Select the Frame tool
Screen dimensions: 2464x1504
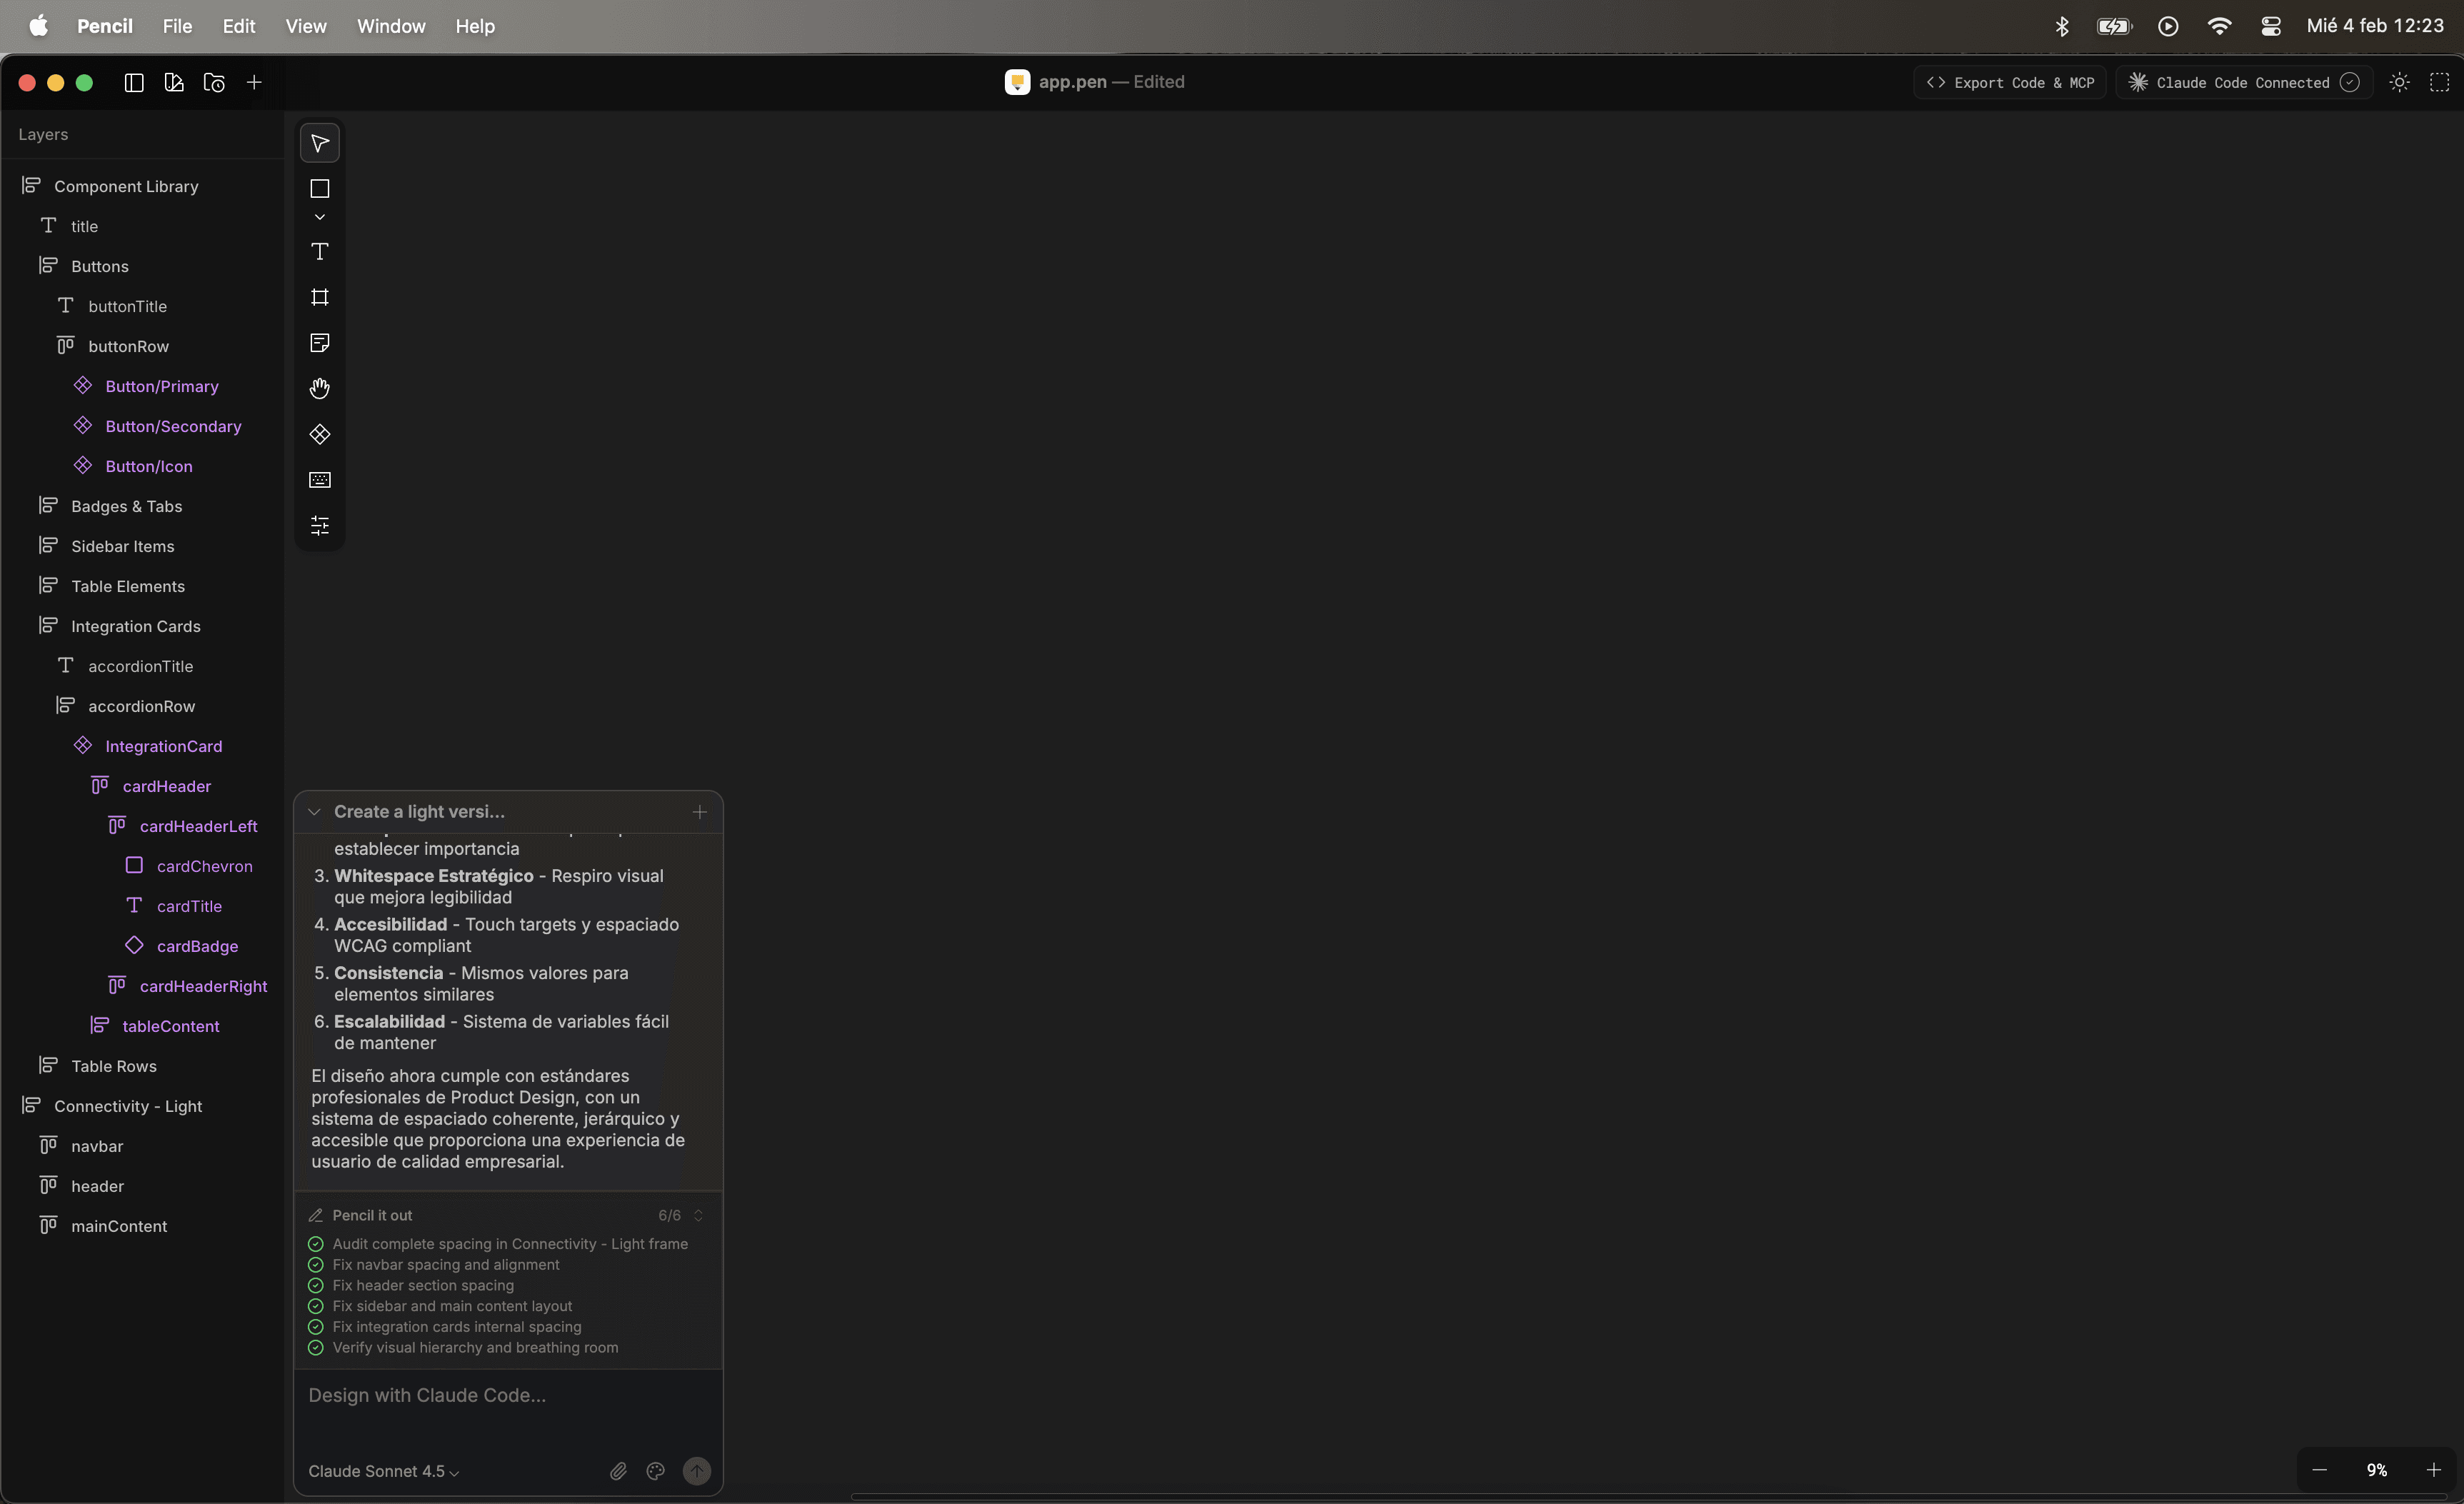320,297
